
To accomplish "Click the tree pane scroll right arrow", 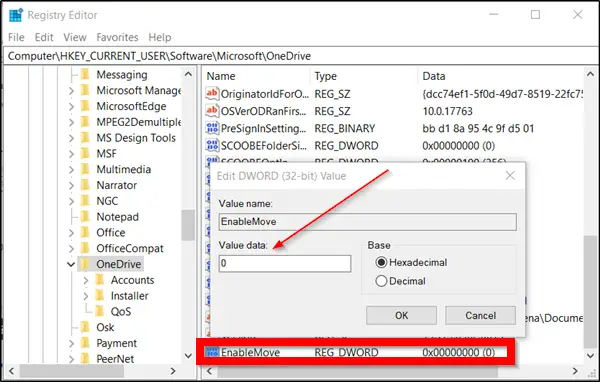I will (x=173, y=371).
